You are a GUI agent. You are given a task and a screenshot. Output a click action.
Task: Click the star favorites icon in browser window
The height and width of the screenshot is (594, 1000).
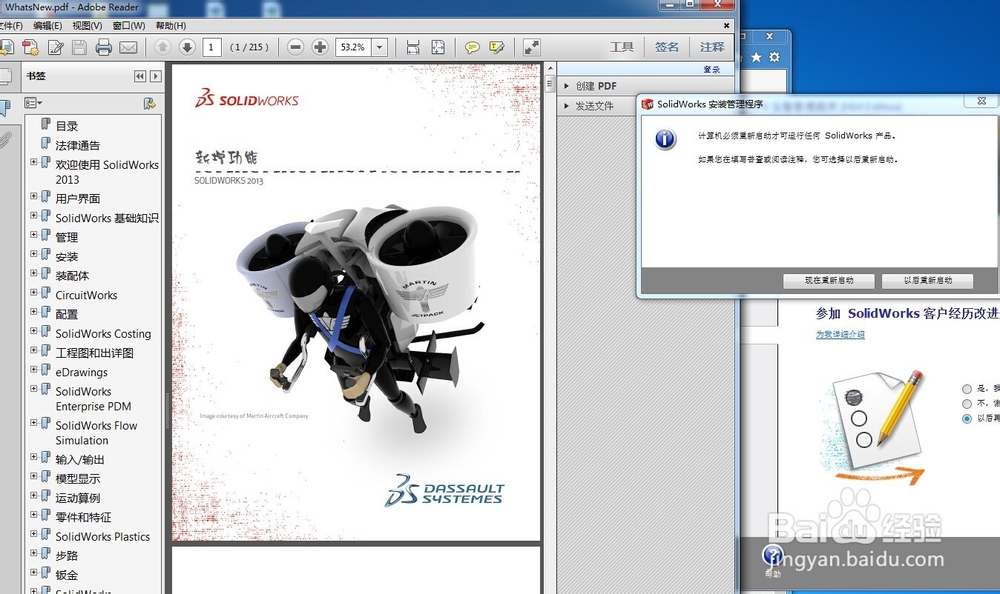click(x=756, y=57)
